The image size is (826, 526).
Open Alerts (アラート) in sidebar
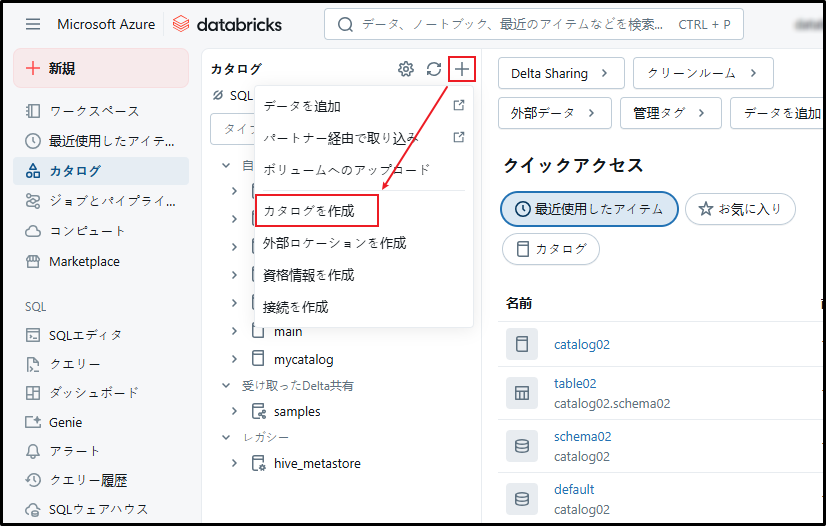click(x=101, y=451)
